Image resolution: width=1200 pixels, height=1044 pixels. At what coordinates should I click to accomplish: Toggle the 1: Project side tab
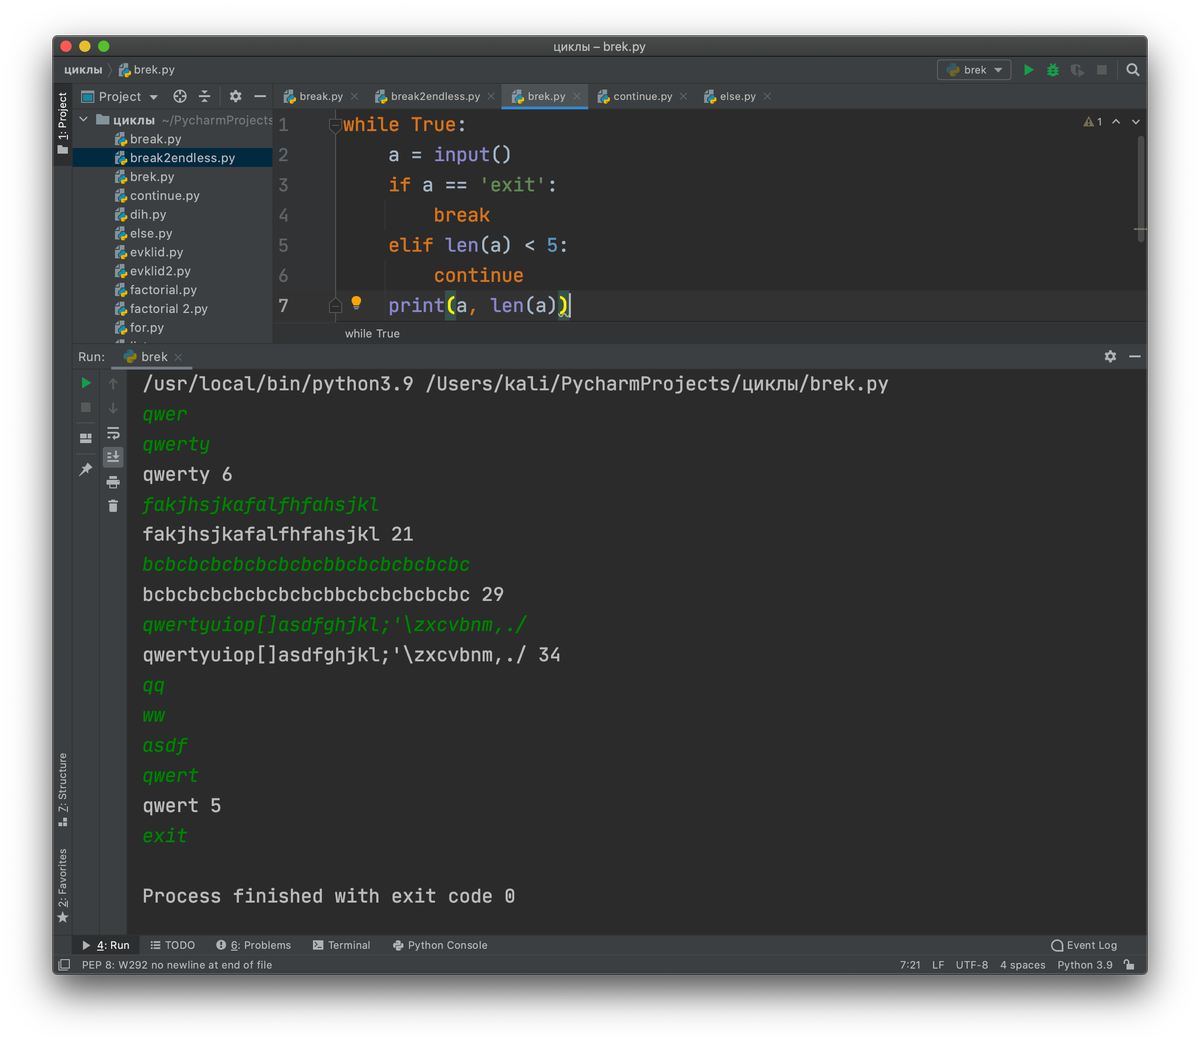click(x=63, y=122)
